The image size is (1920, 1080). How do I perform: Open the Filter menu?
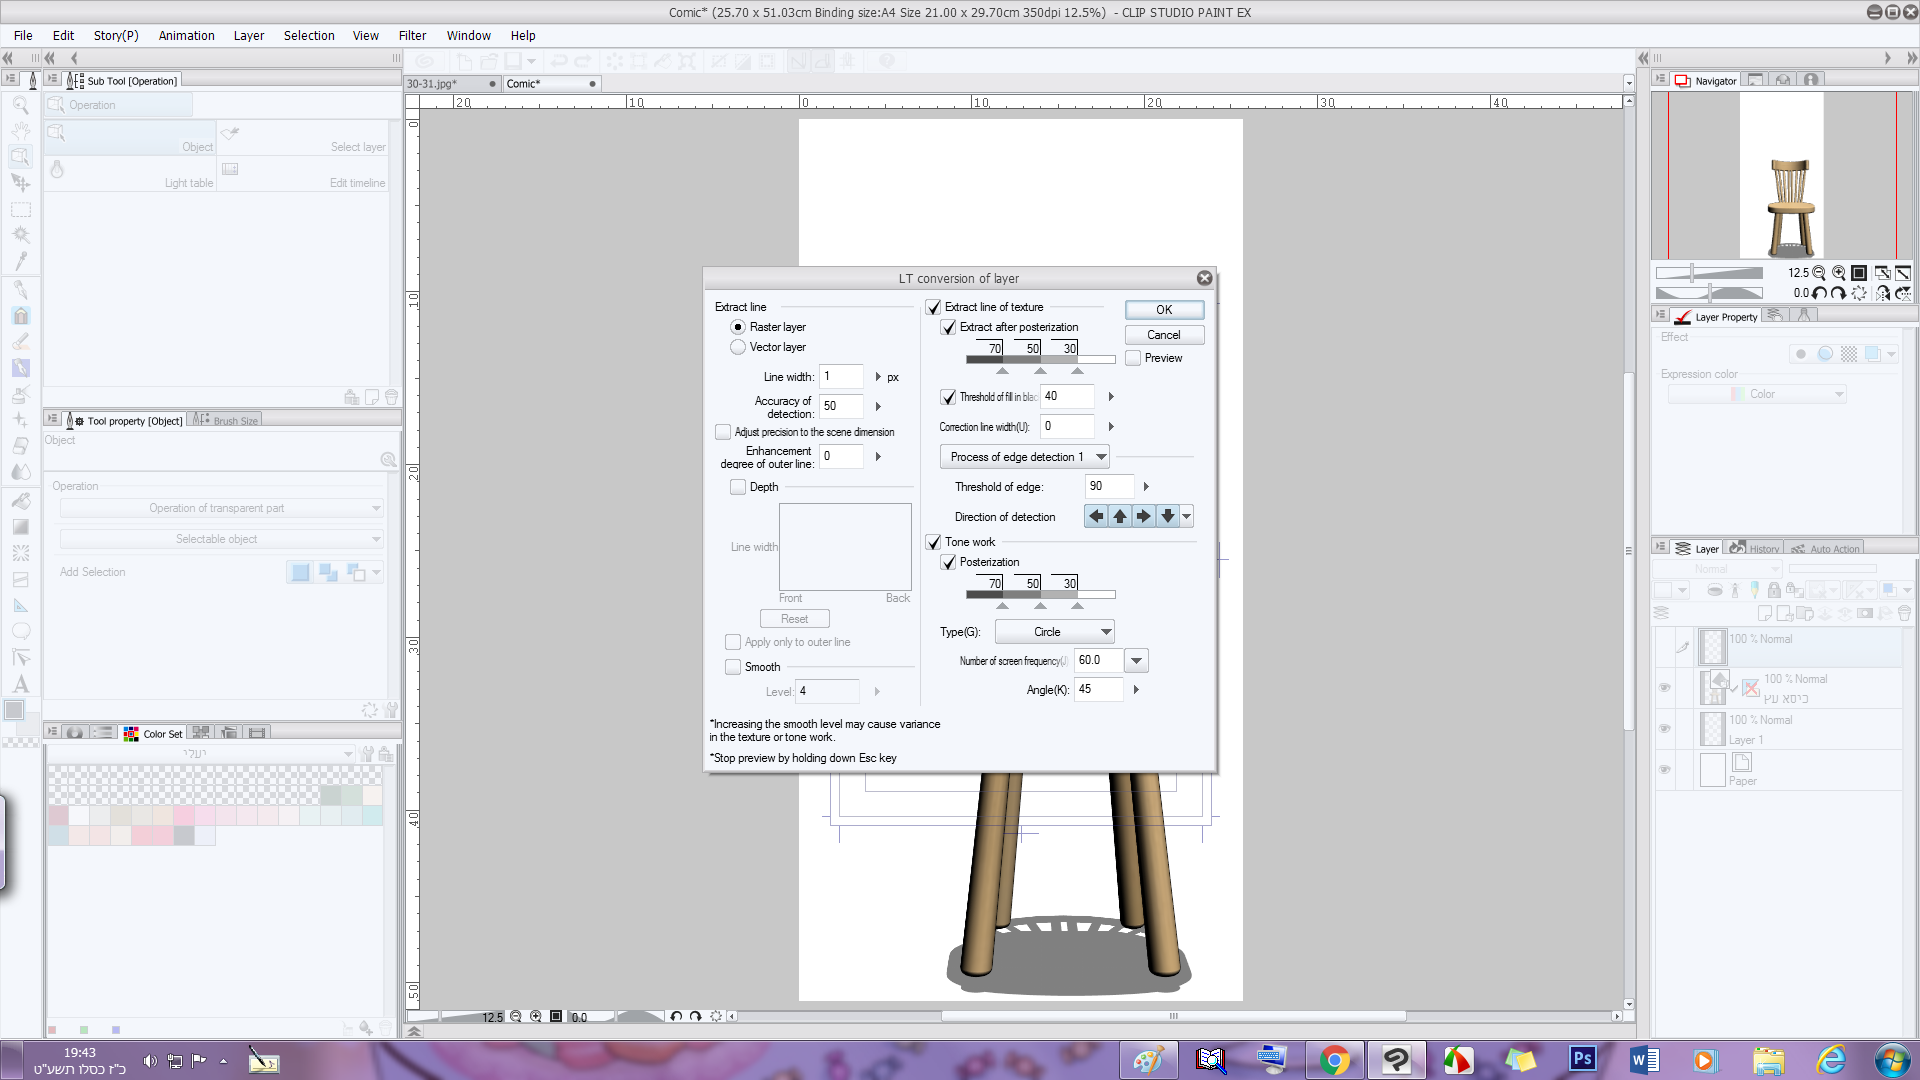(x=412, y=35)
